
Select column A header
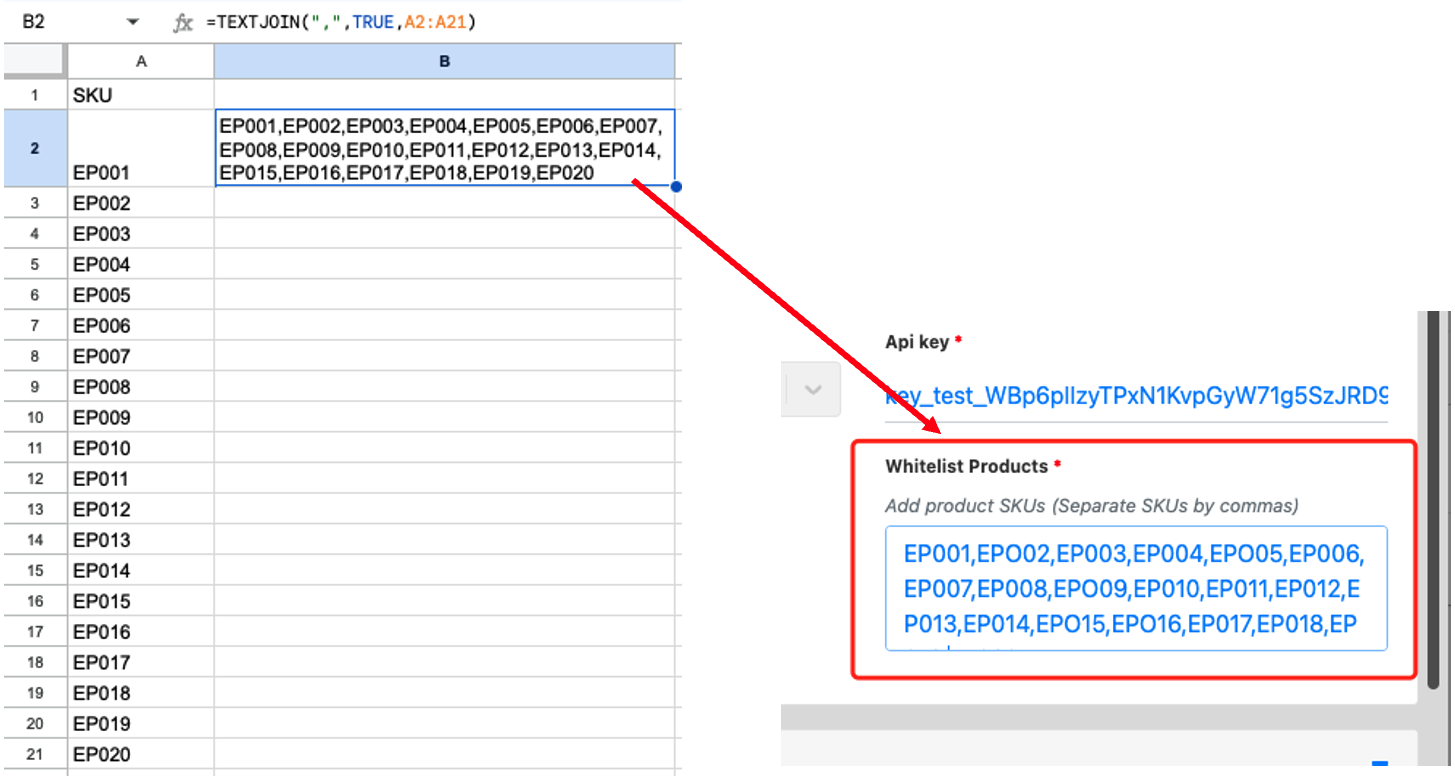pos(141,61)
